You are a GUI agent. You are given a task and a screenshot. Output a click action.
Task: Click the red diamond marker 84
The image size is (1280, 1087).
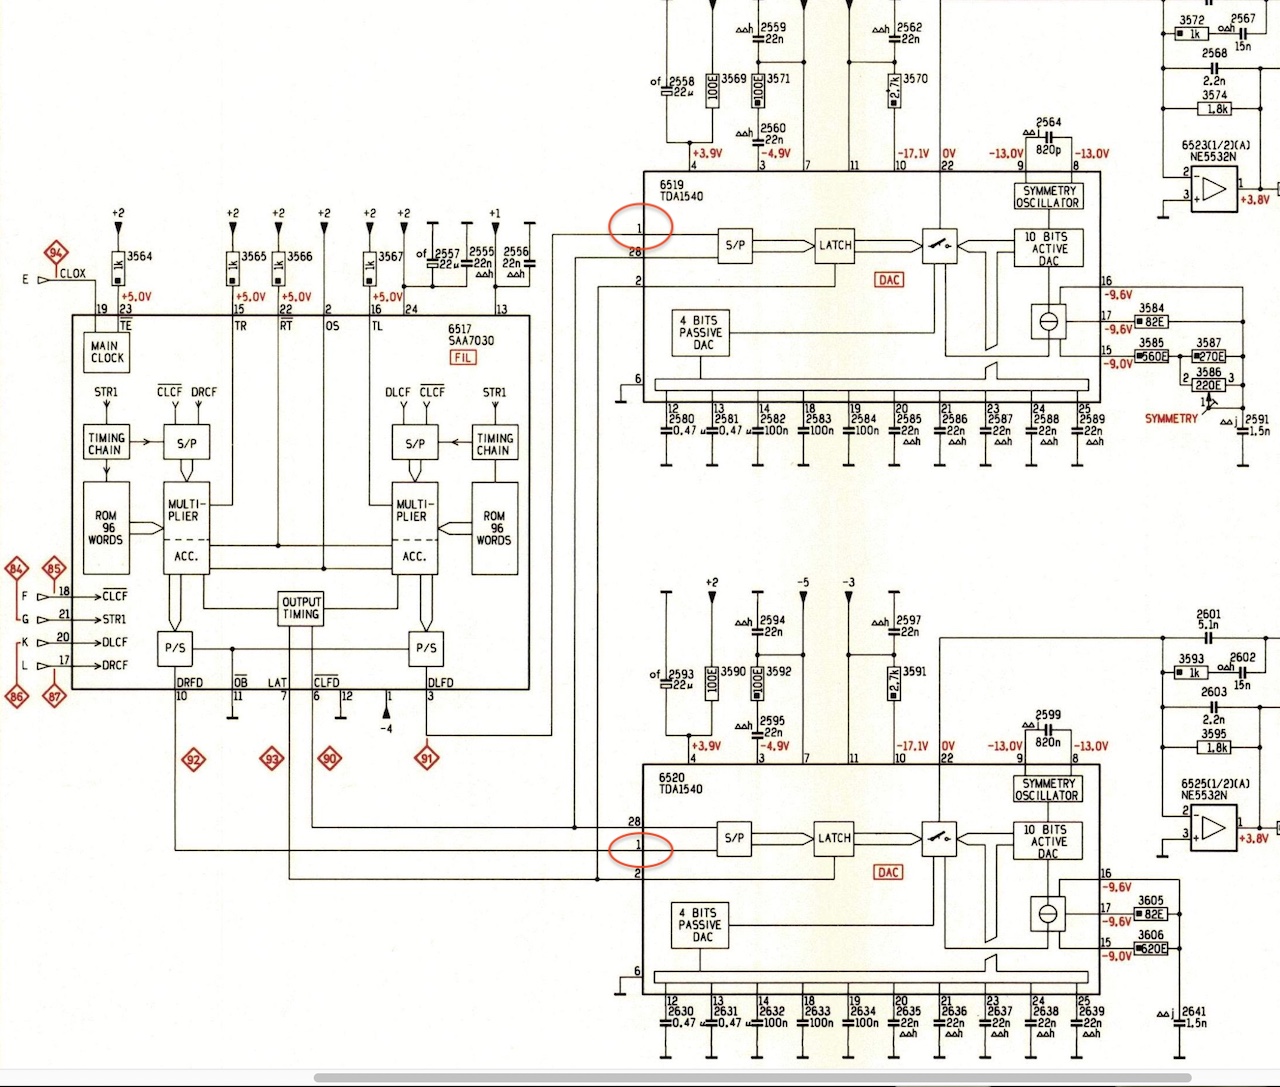(x=17, y=570)
